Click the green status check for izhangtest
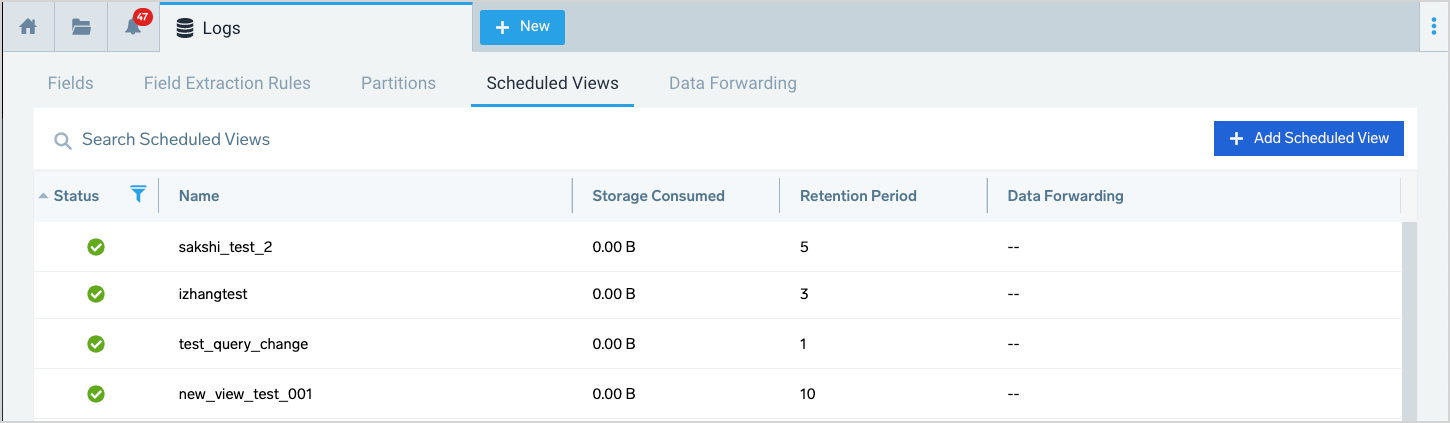 [x=96, y=294]
